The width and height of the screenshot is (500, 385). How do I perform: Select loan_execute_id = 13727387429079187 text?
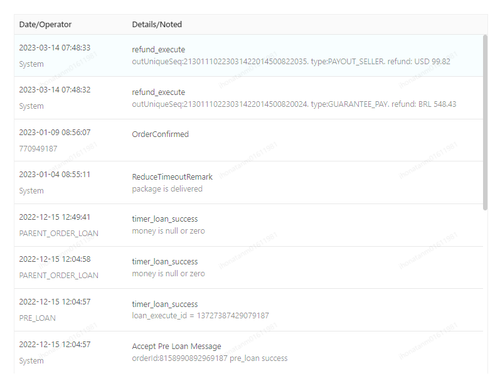pyautogui.click(x=200, y=316)
